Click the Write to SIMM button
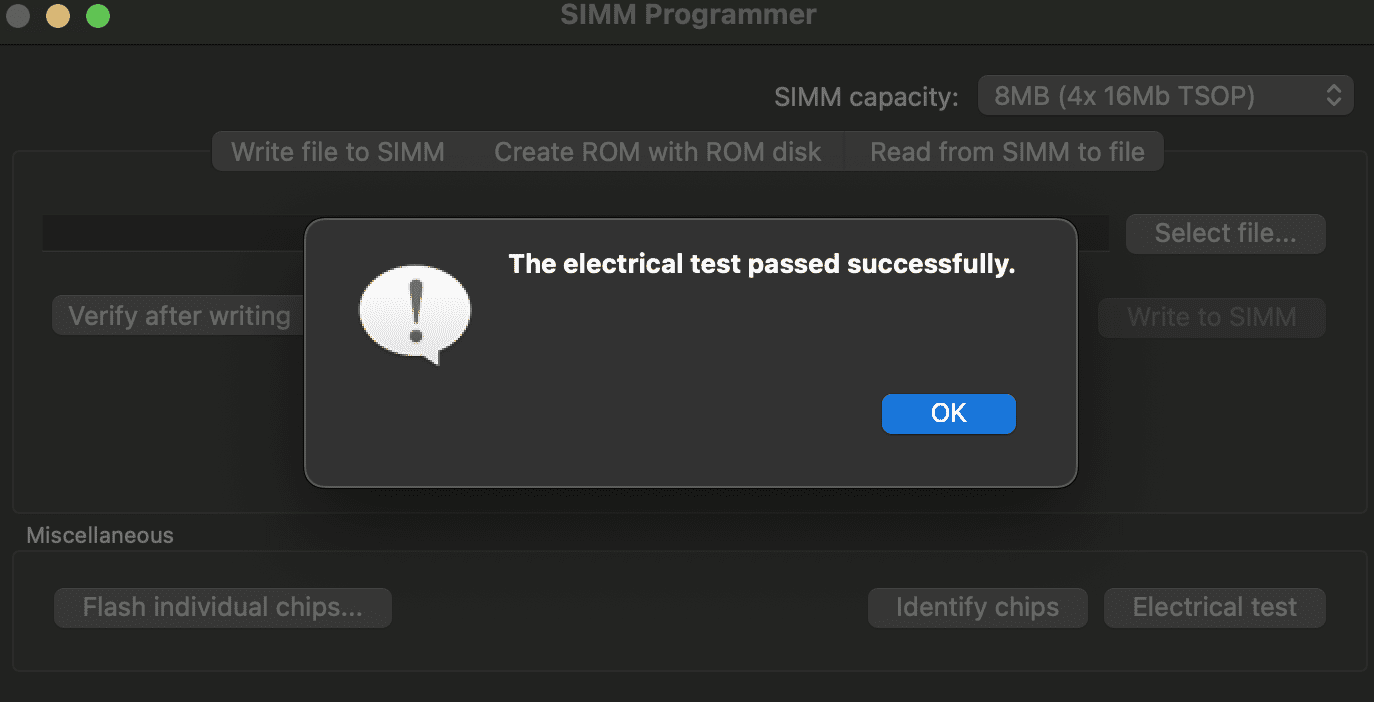The height and width of the screenshot is (702, 1374). pyautogui.click(x=1211, y=317)
